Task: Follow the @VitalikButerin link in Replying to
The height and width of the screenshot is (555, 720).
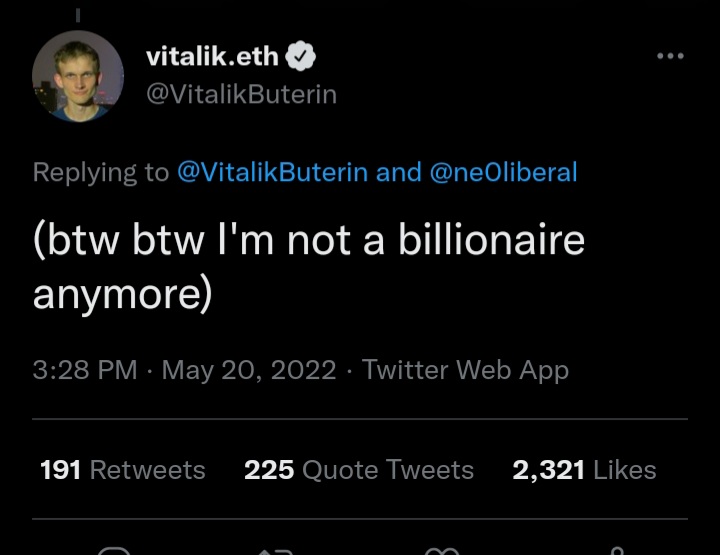Action: (x=272, y=172)
